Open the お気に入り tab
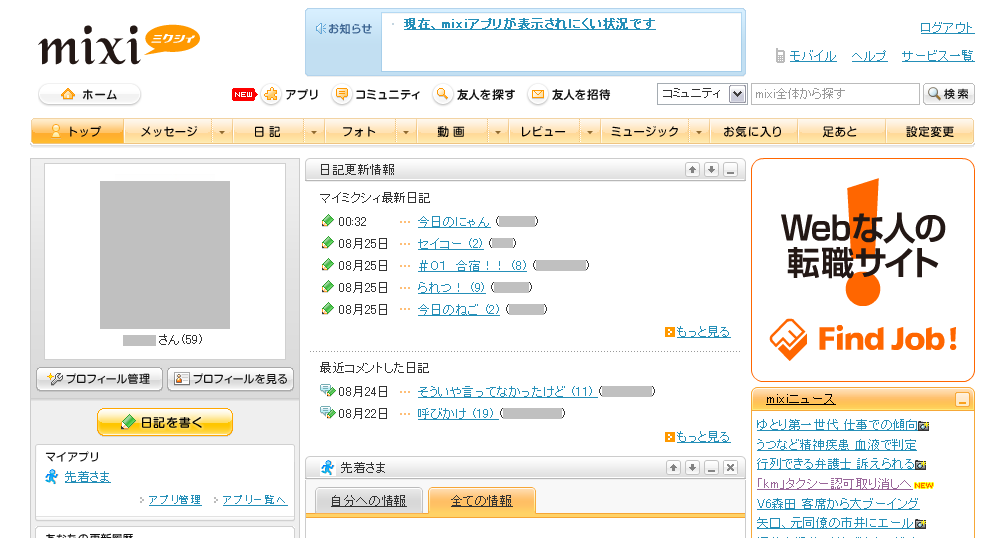Screen dimensions: 1000x538 pos(753,131)
